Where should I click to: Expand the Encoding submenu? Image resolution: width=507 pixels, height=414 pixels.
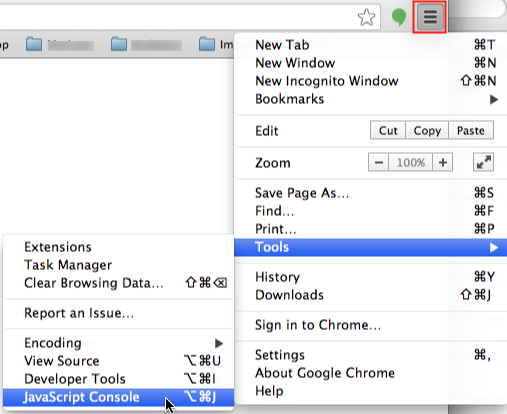pyautogui.click(x=118, y=343)
